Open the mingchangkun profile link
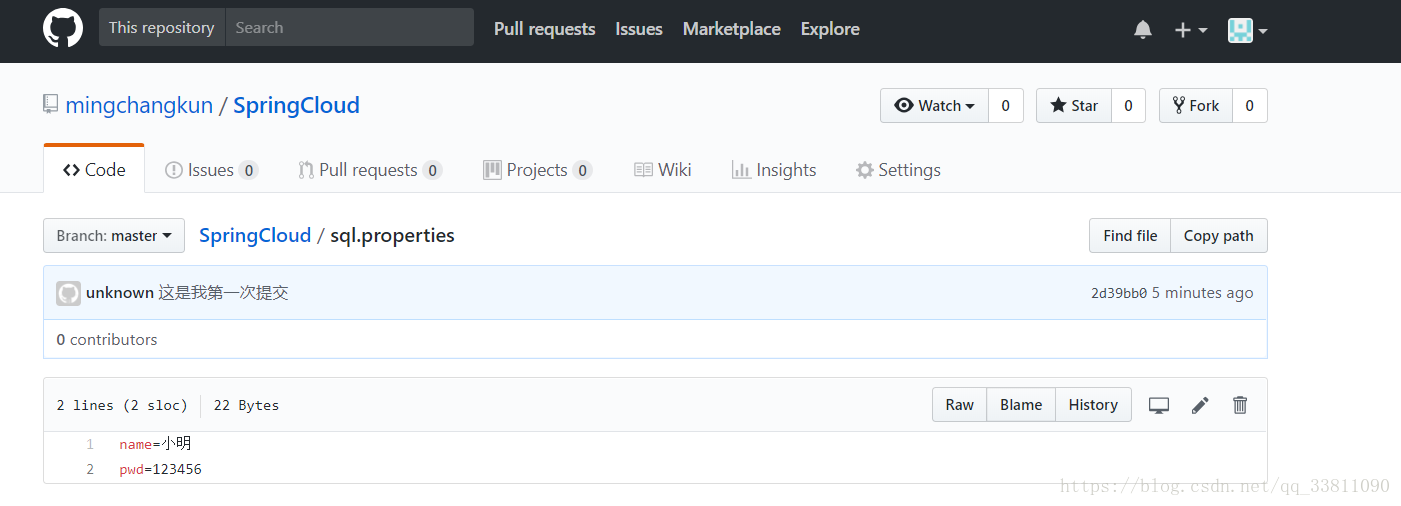The width and height of the screenshot is (1401, 506). click(139, 105)
